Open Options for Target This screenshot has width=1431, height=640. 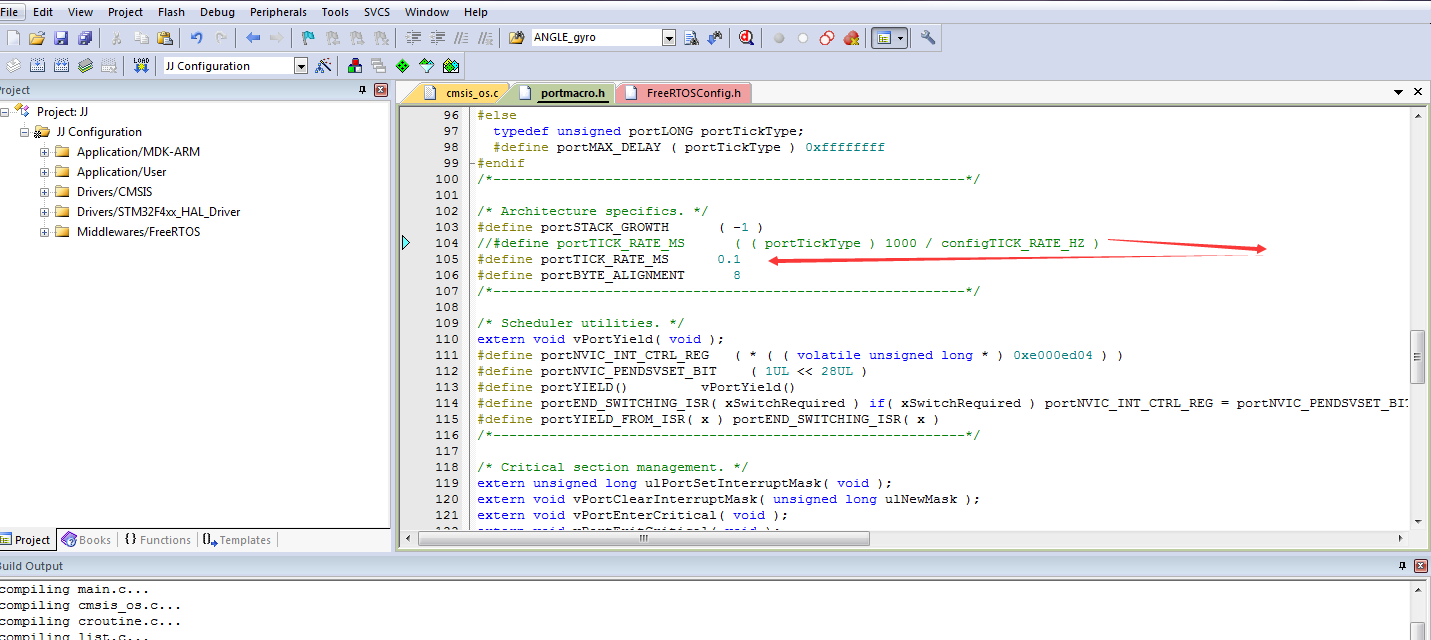coord(323,66)
